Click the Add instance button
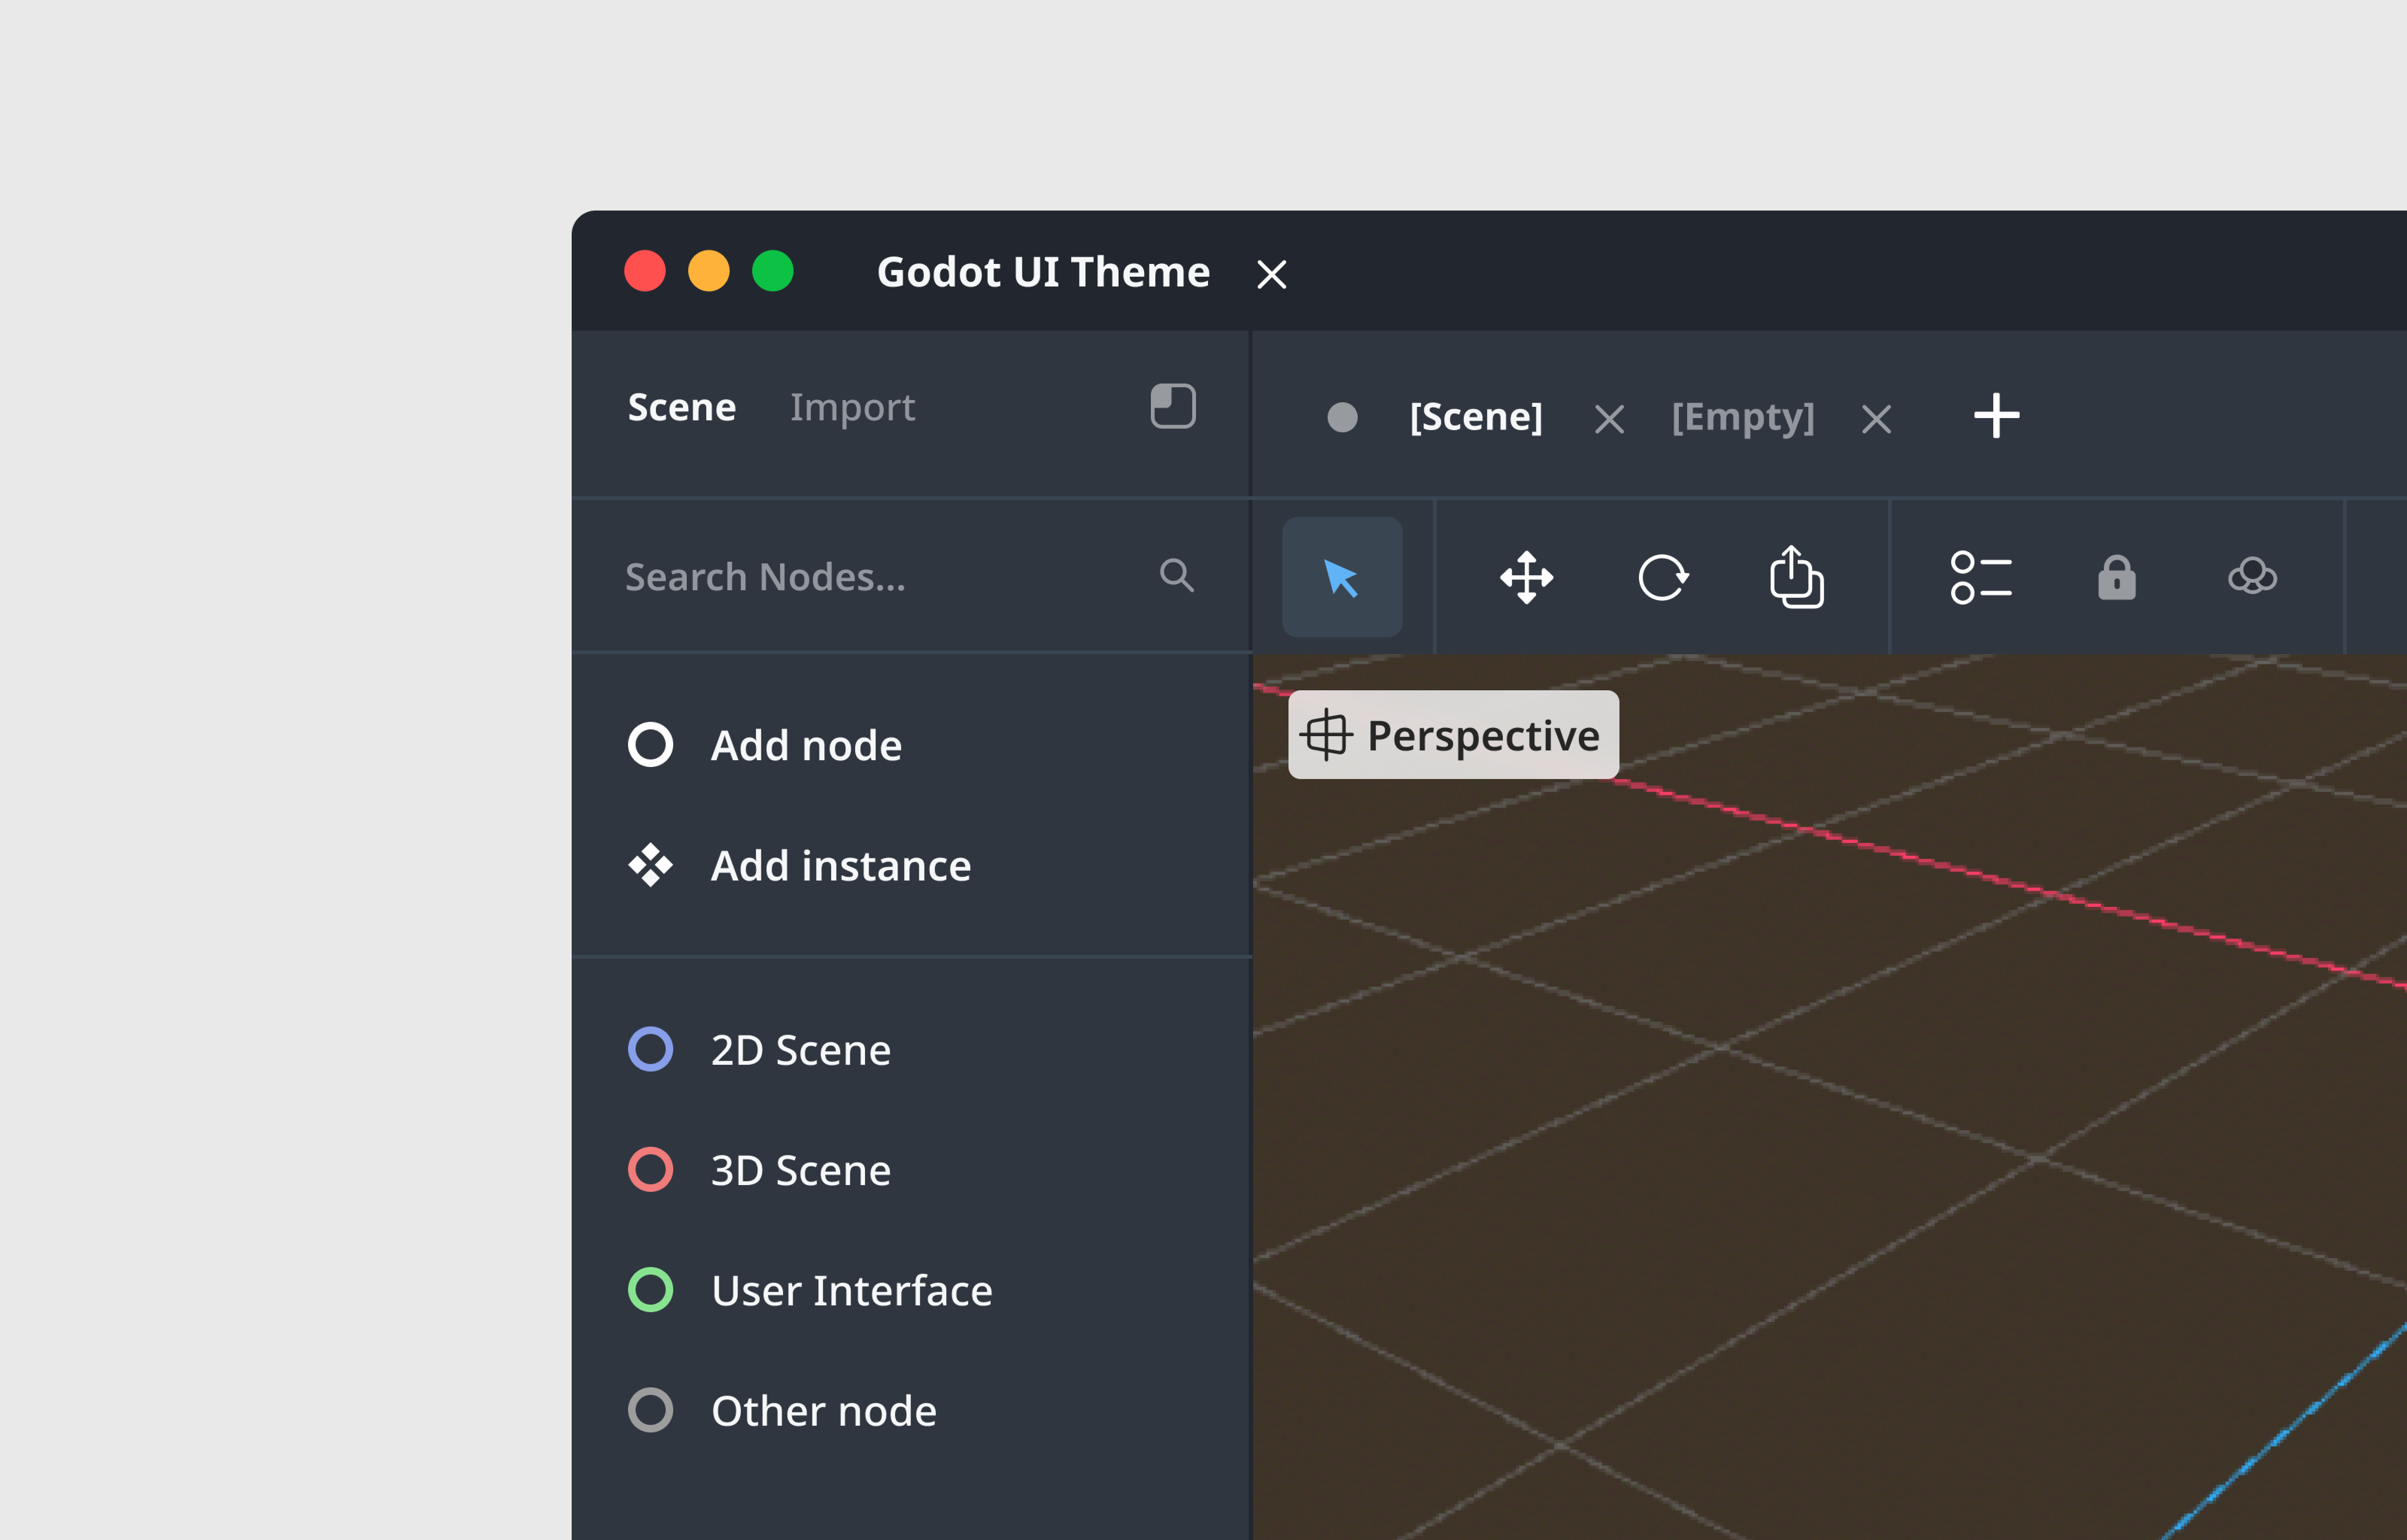Image resolution: width=2407 pixels, height=1540 pixels. pos(840,866)
